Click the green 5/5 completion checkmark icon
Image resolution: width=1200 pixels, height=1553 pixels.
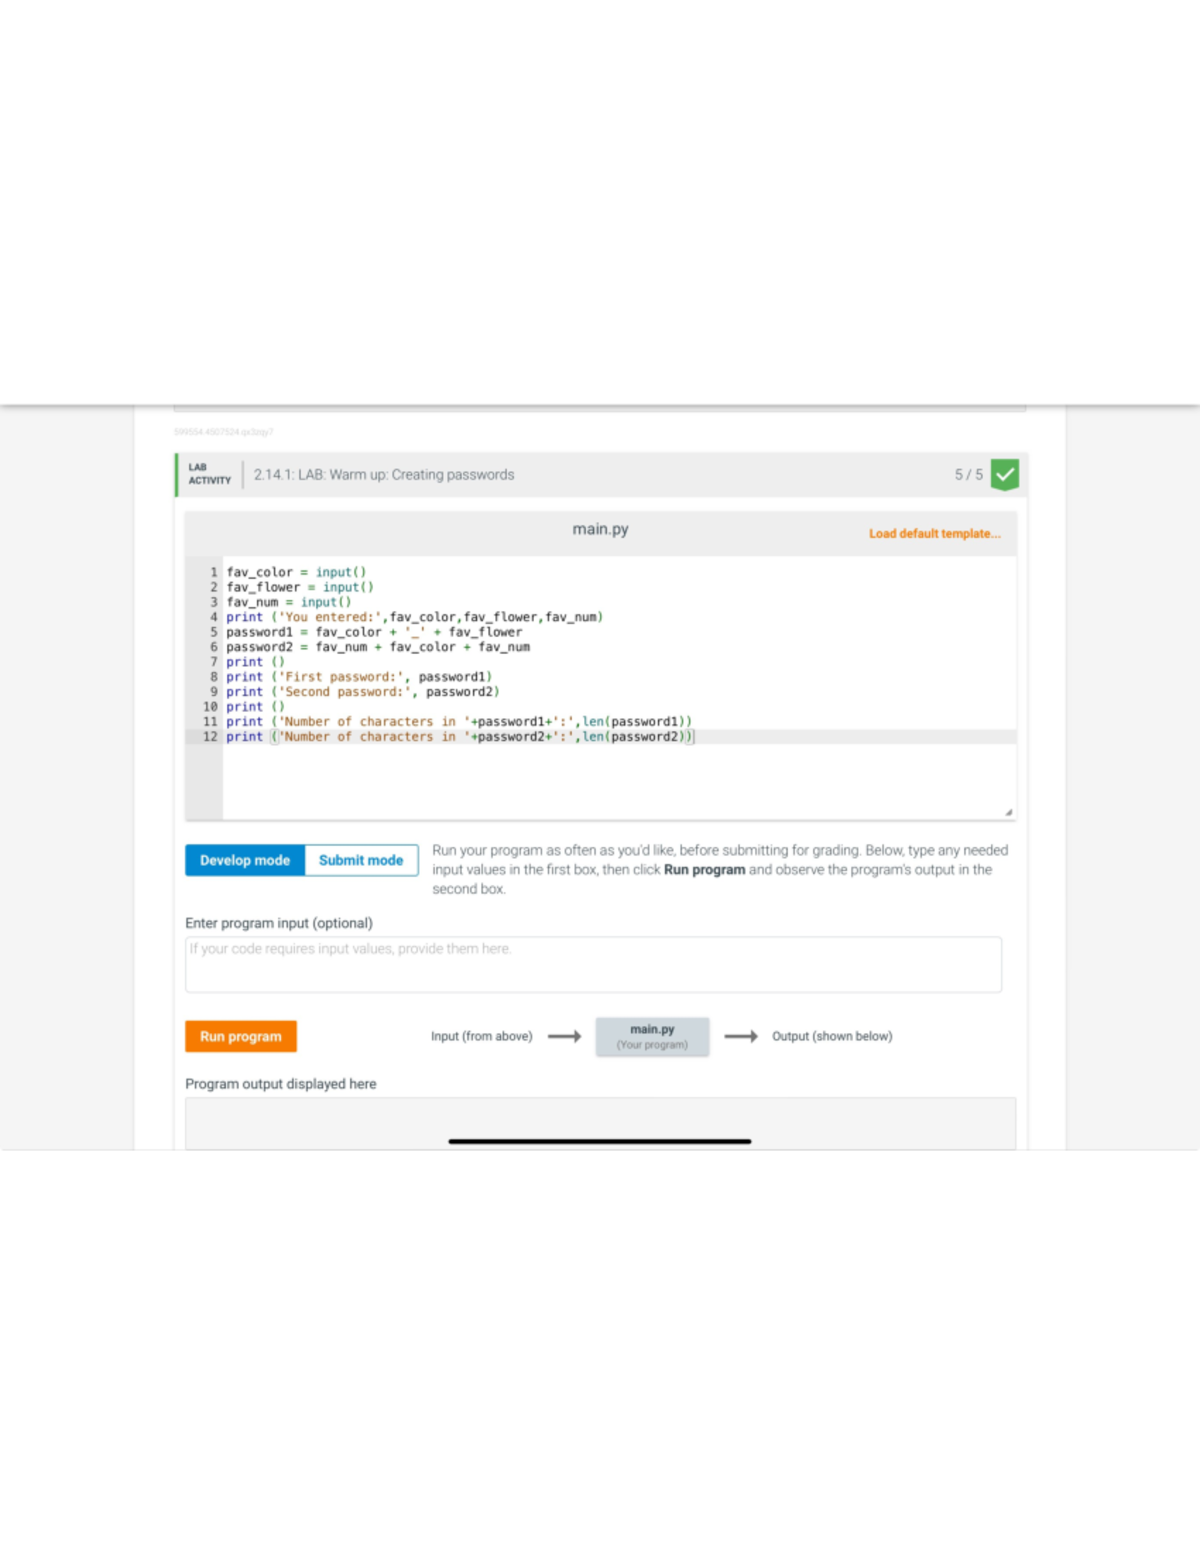[x=1005, y=474]
